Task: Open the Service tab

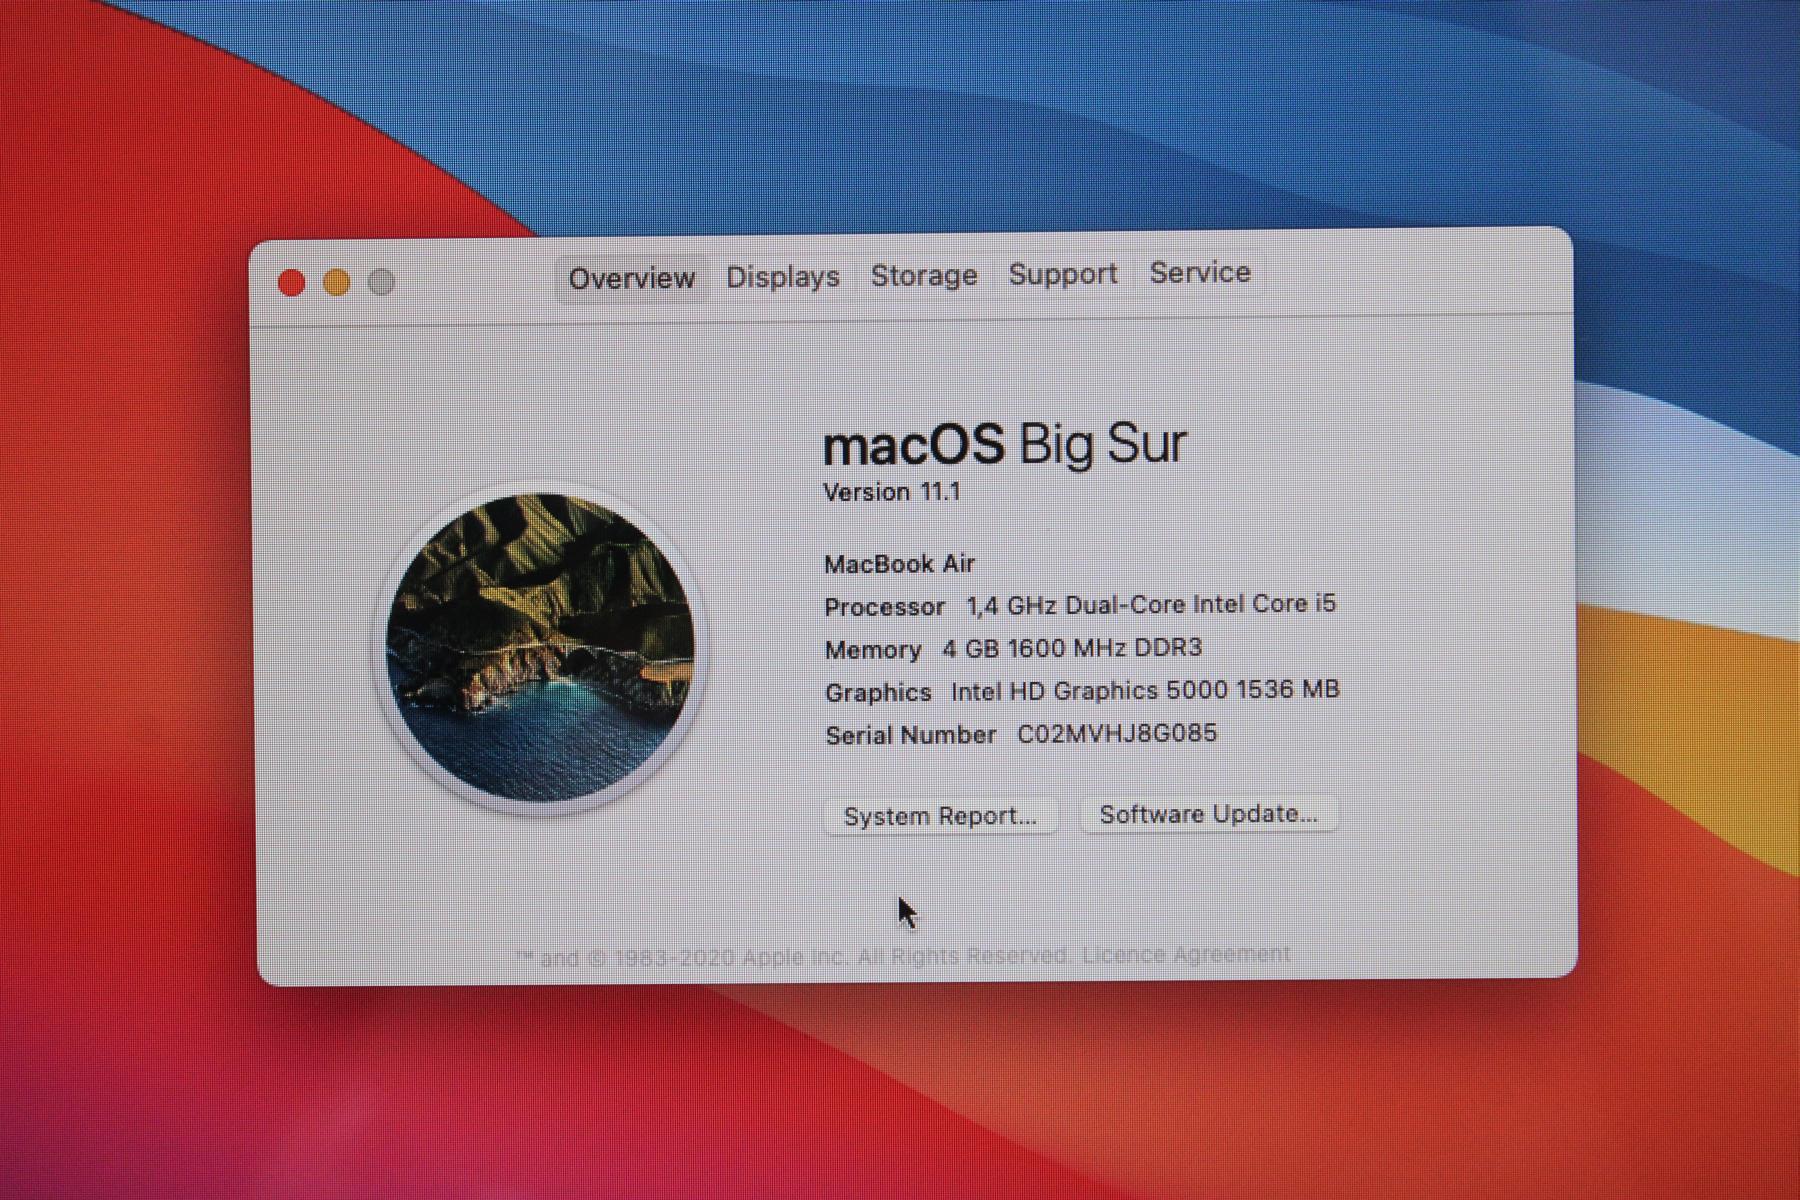Action: pyautogui.click(x=1199, y=272)
